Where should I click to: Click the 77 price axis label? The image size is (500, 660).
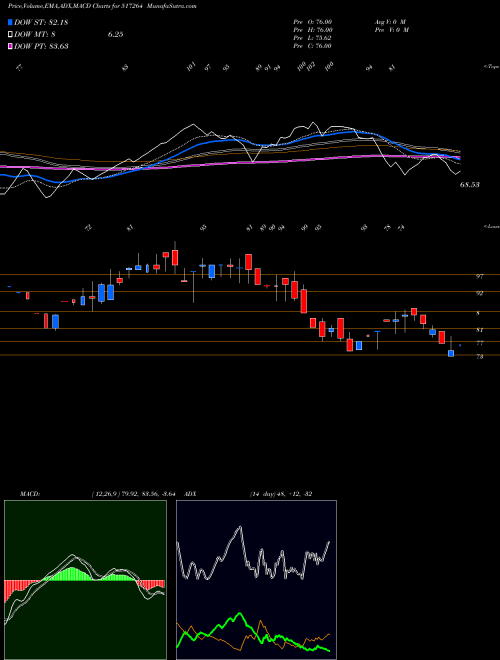479,343
